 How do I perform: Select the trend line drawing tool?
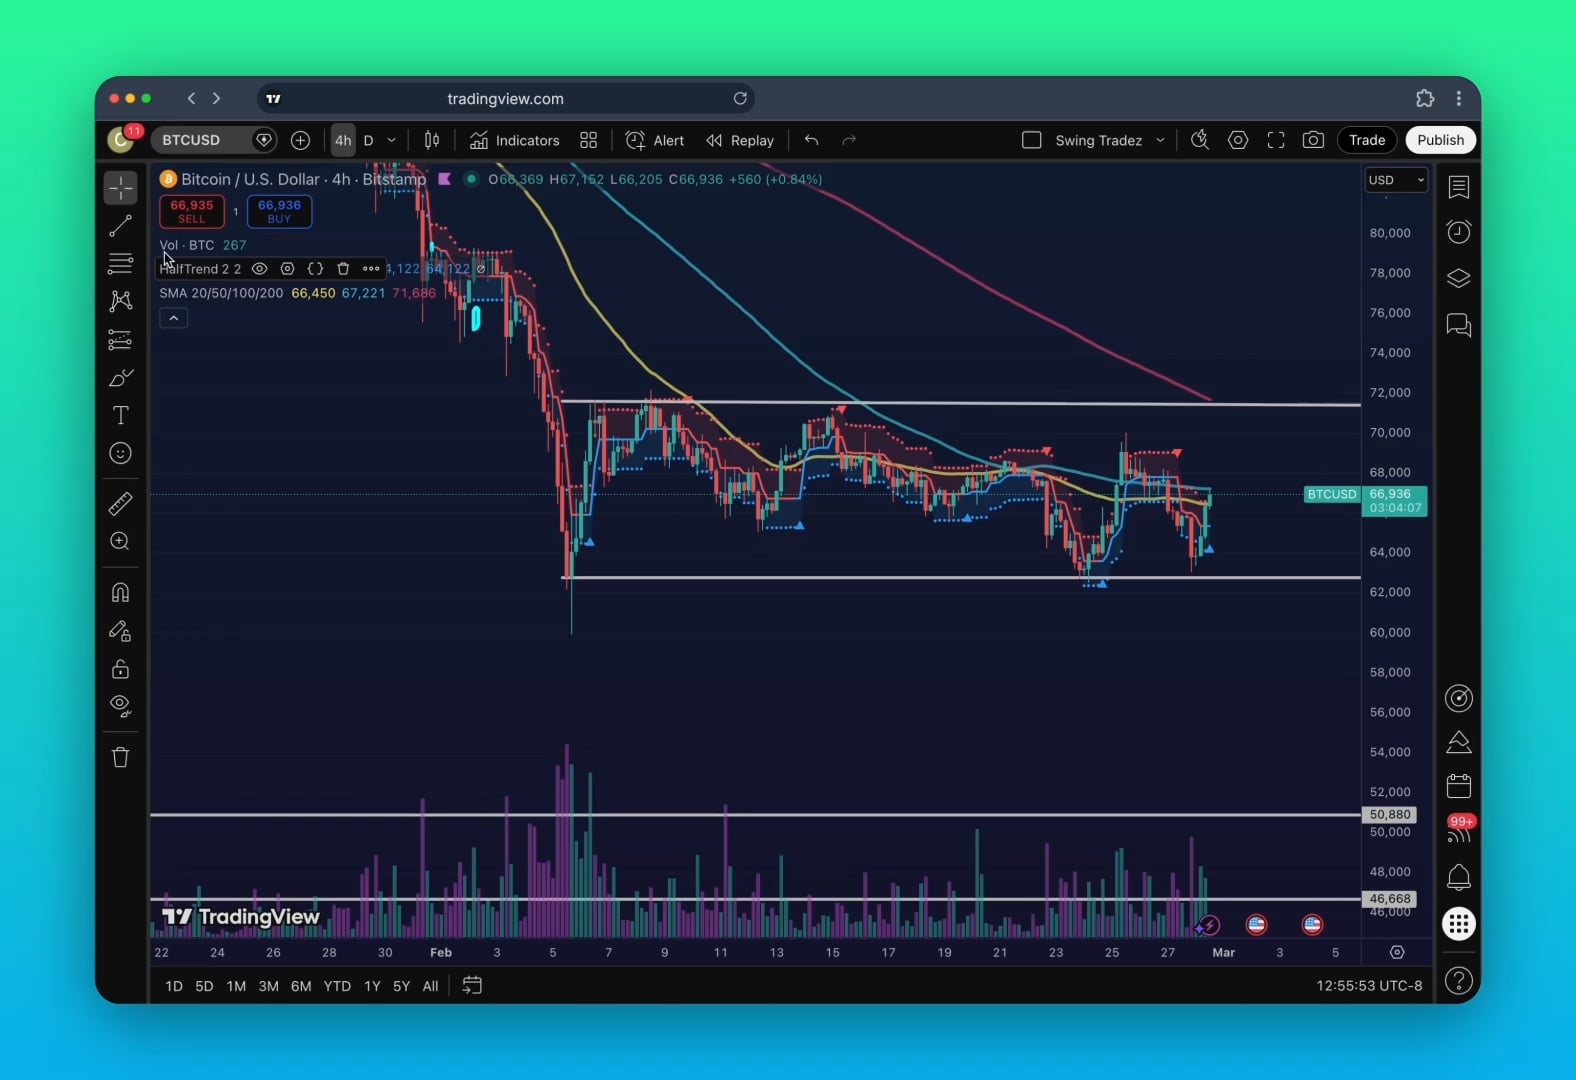[120, 226]
